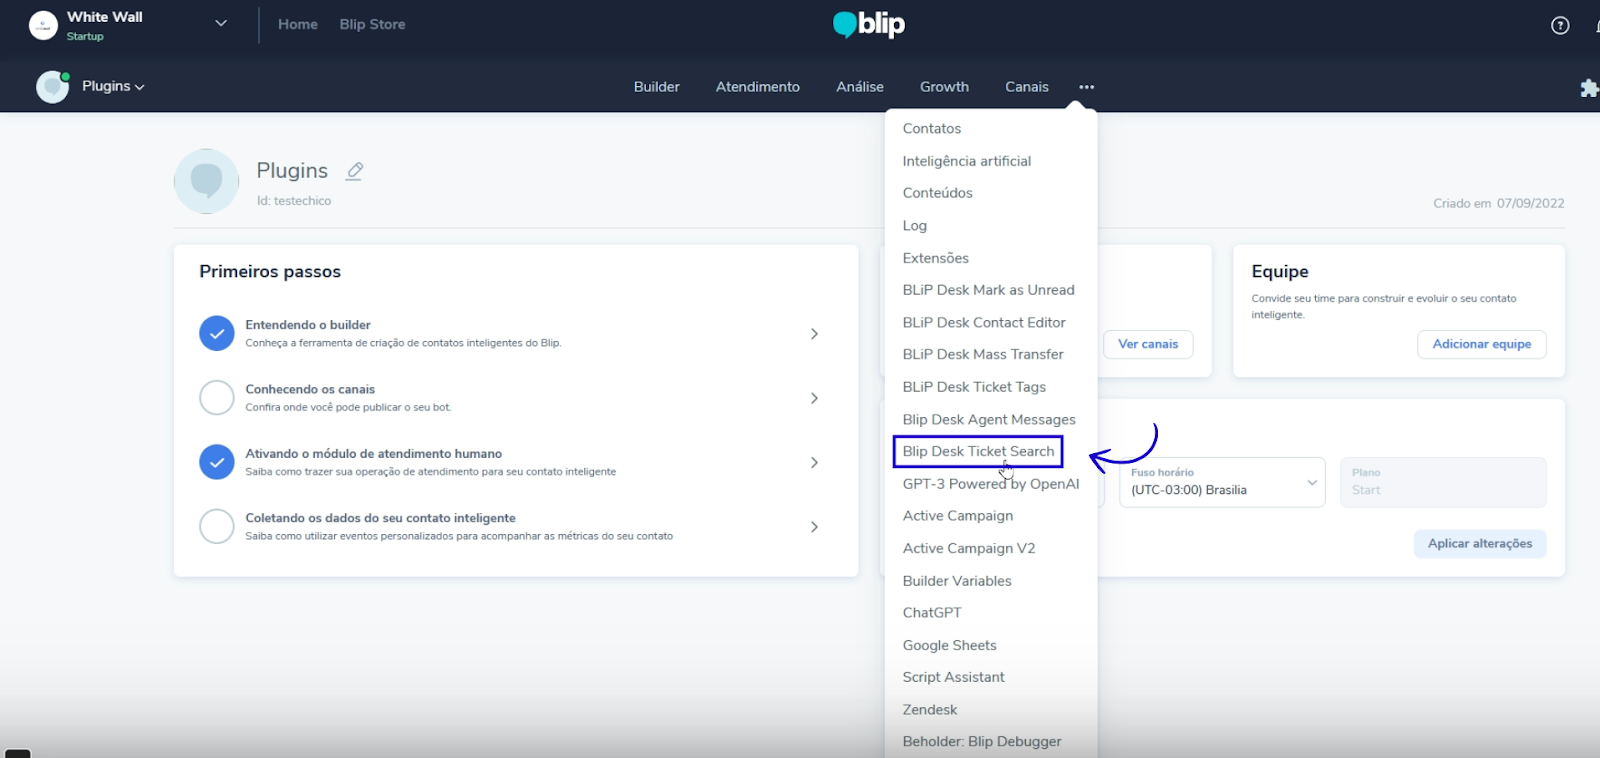Expand the Coletando os dados step arrow

coord(814,527)
